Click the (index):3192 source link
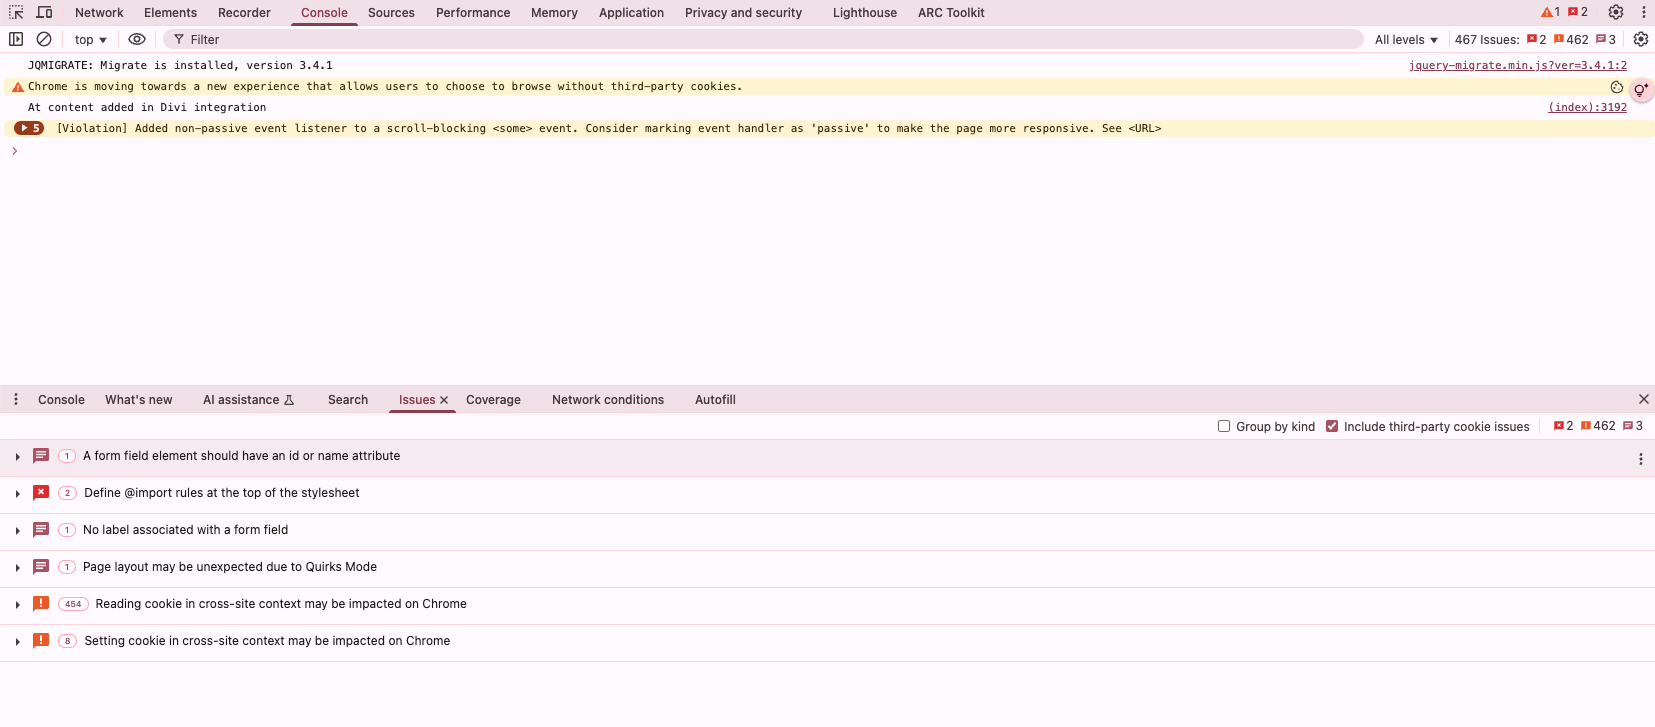Image resolution: width=1655 pixels, height=727 pixels. click(1587, 107)
